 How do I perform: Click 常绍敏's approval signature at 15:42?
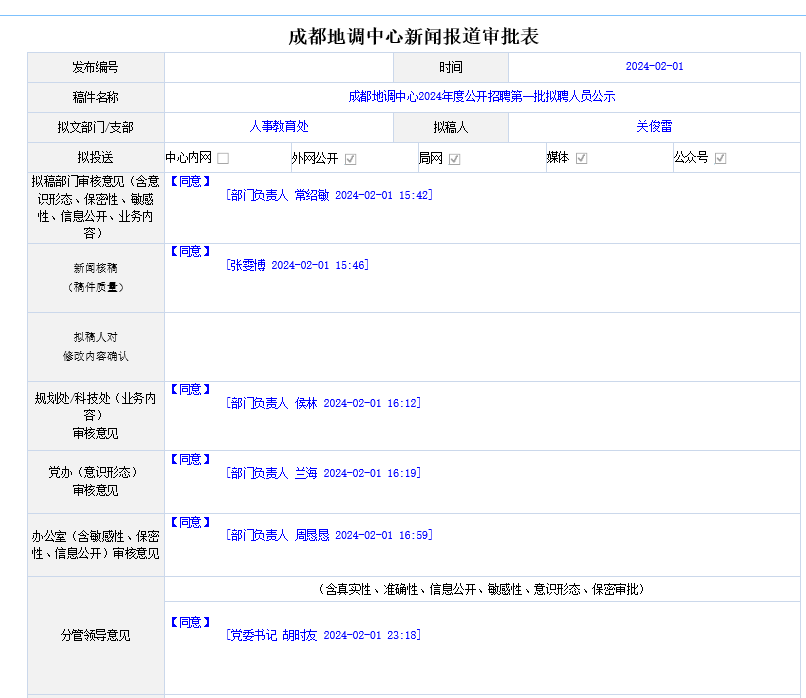click(x=329, y=195)
